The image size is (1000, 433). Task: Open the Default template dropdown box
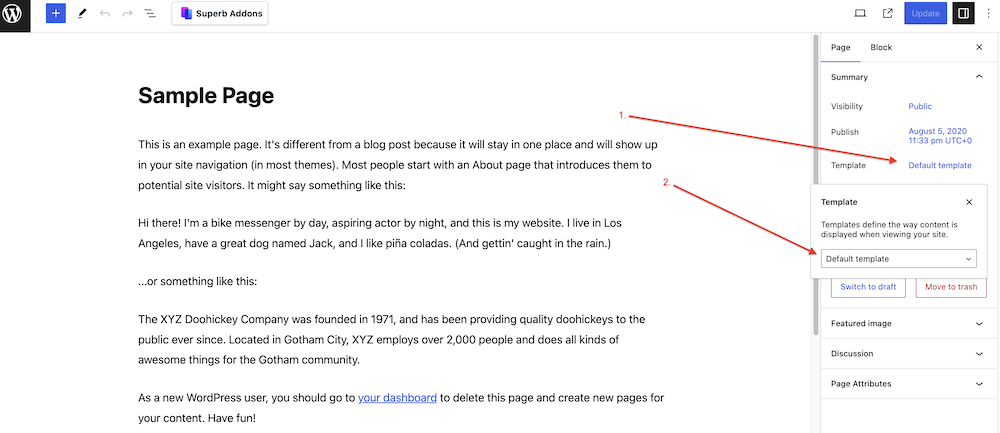(x=899, y=258)
